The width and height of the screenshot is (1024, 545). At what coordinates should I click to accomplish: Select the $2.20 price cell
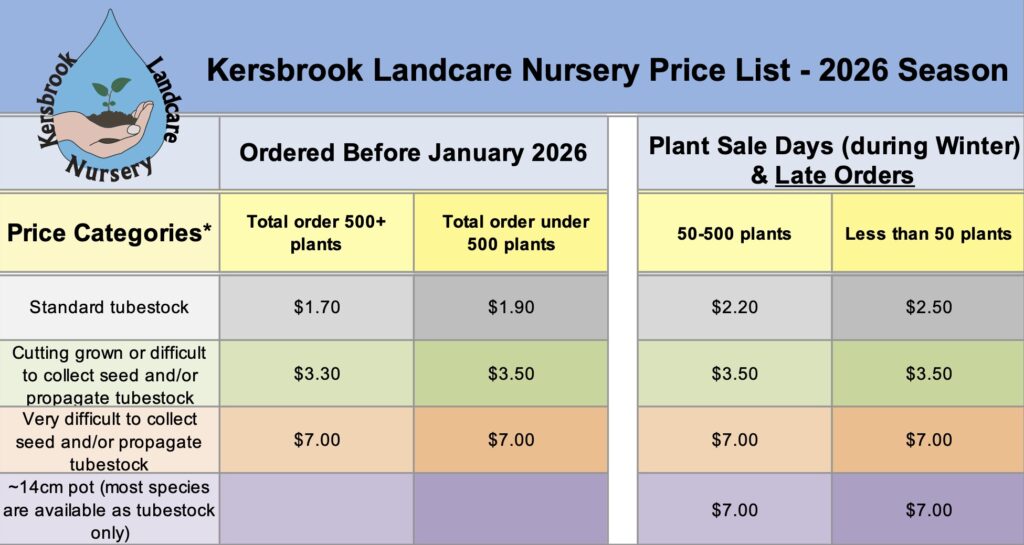[x=734, y=307]
